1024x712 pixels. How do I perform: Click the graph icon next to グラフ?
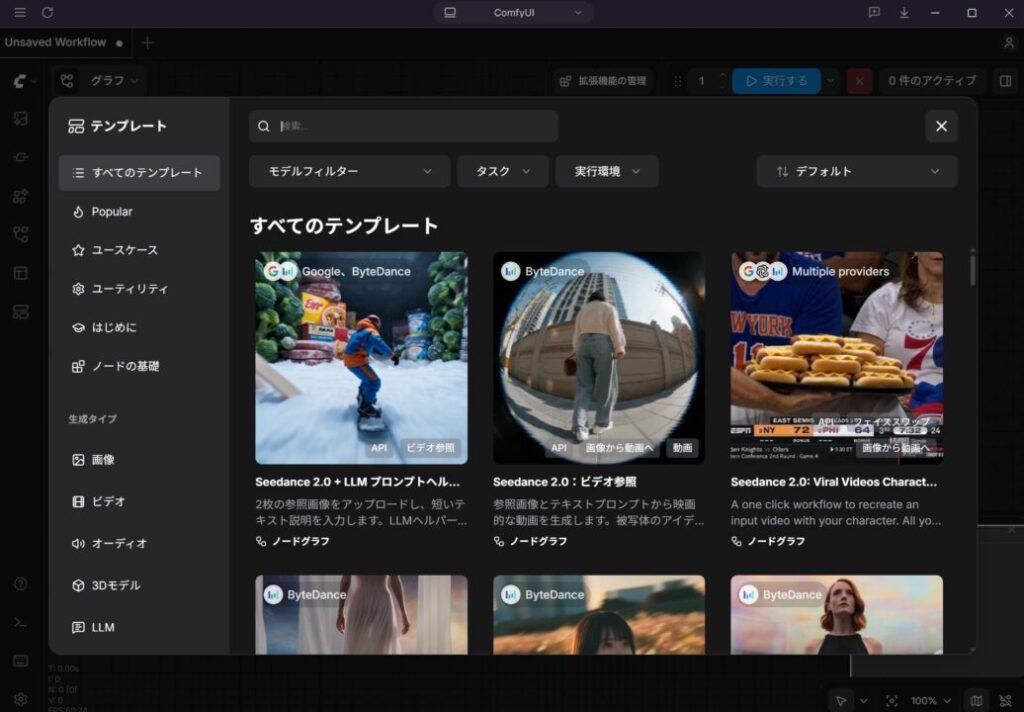click(x=67, y=81)
